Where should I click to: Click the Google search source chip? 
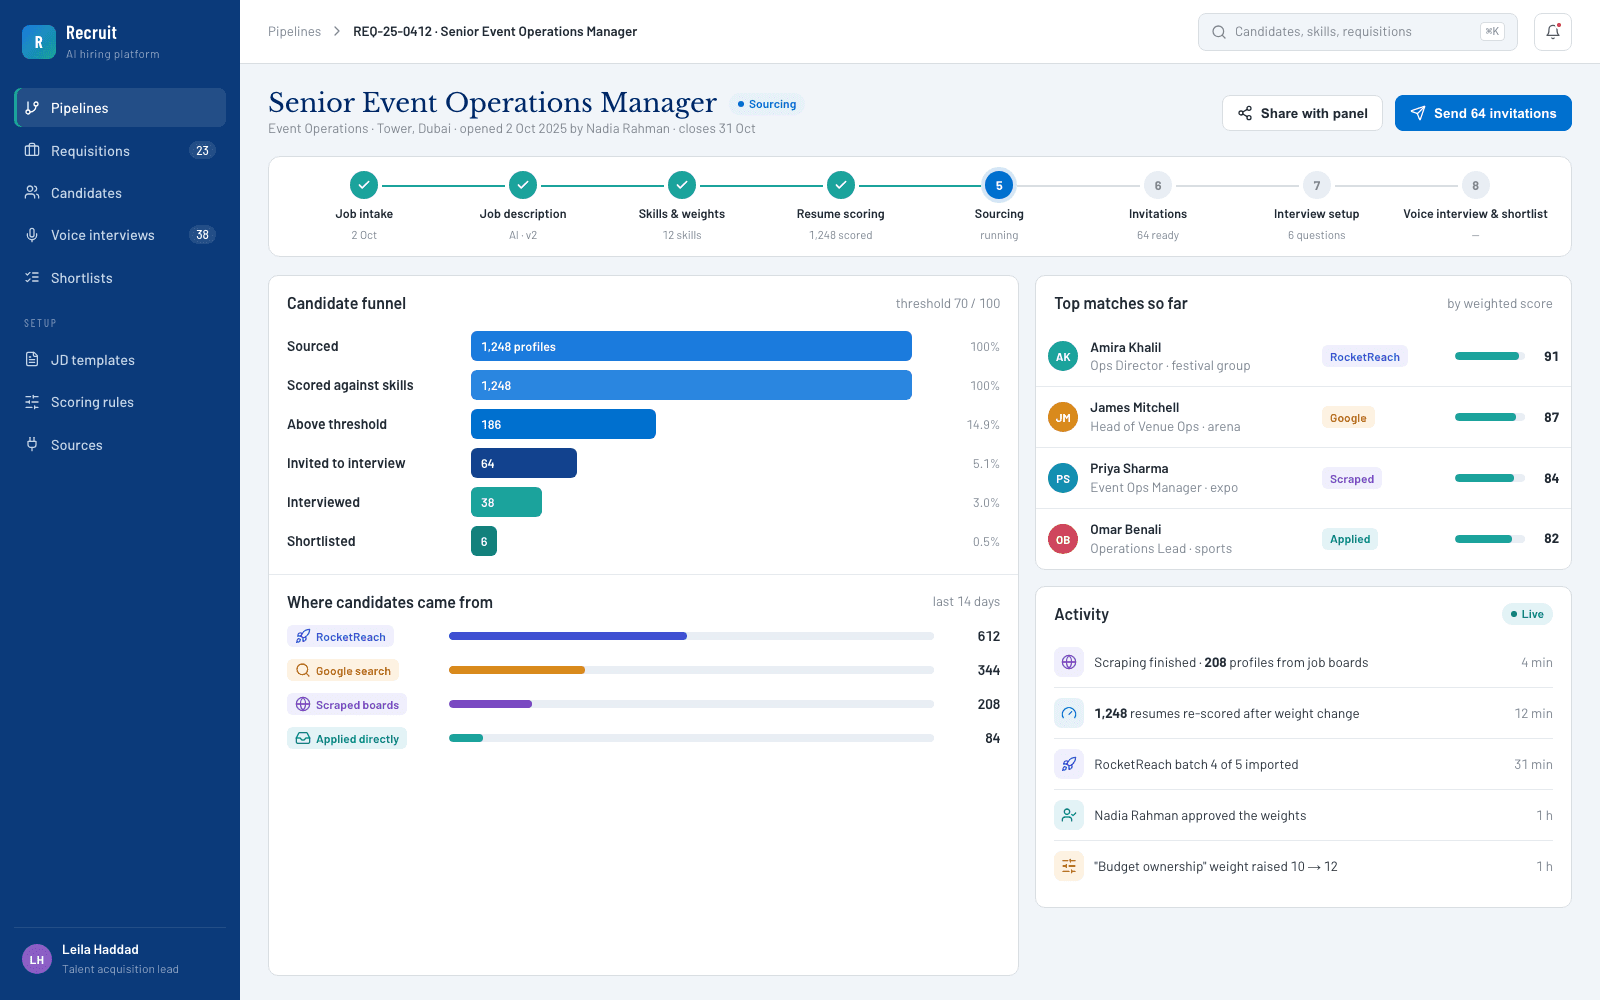coord(343,670)
